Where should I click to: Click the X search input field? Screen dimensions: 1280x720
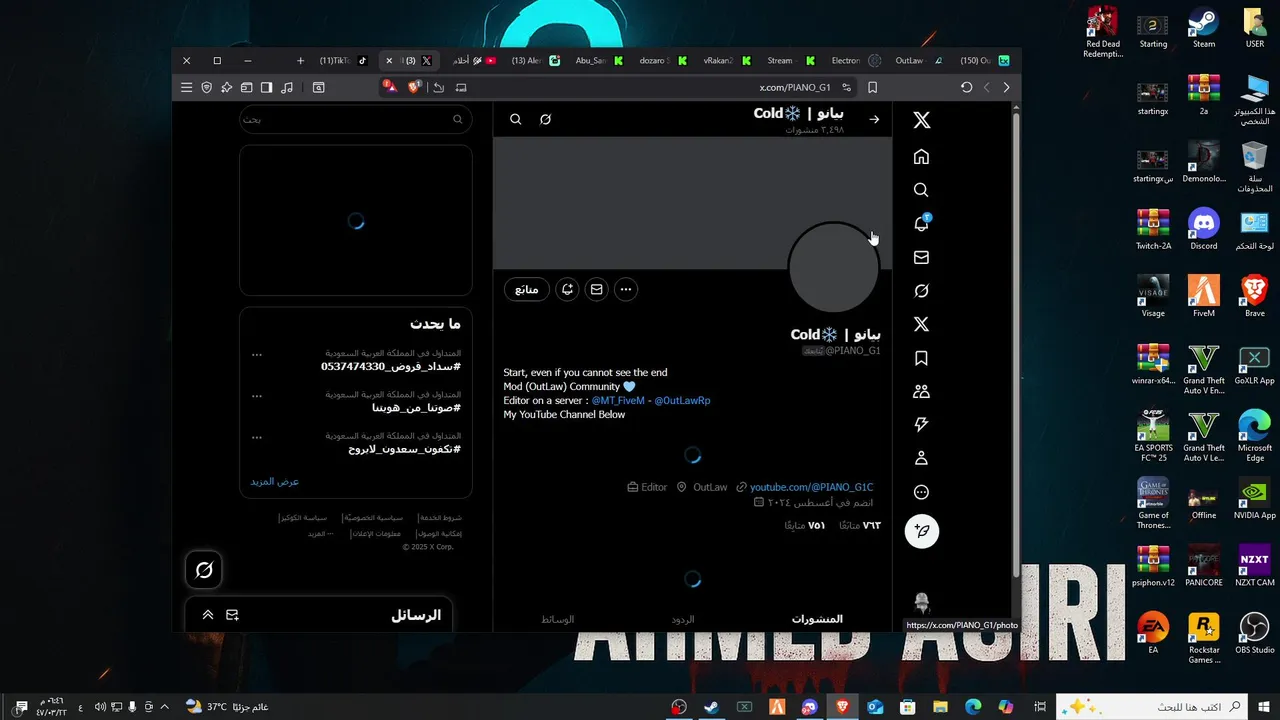pos(355,119)
